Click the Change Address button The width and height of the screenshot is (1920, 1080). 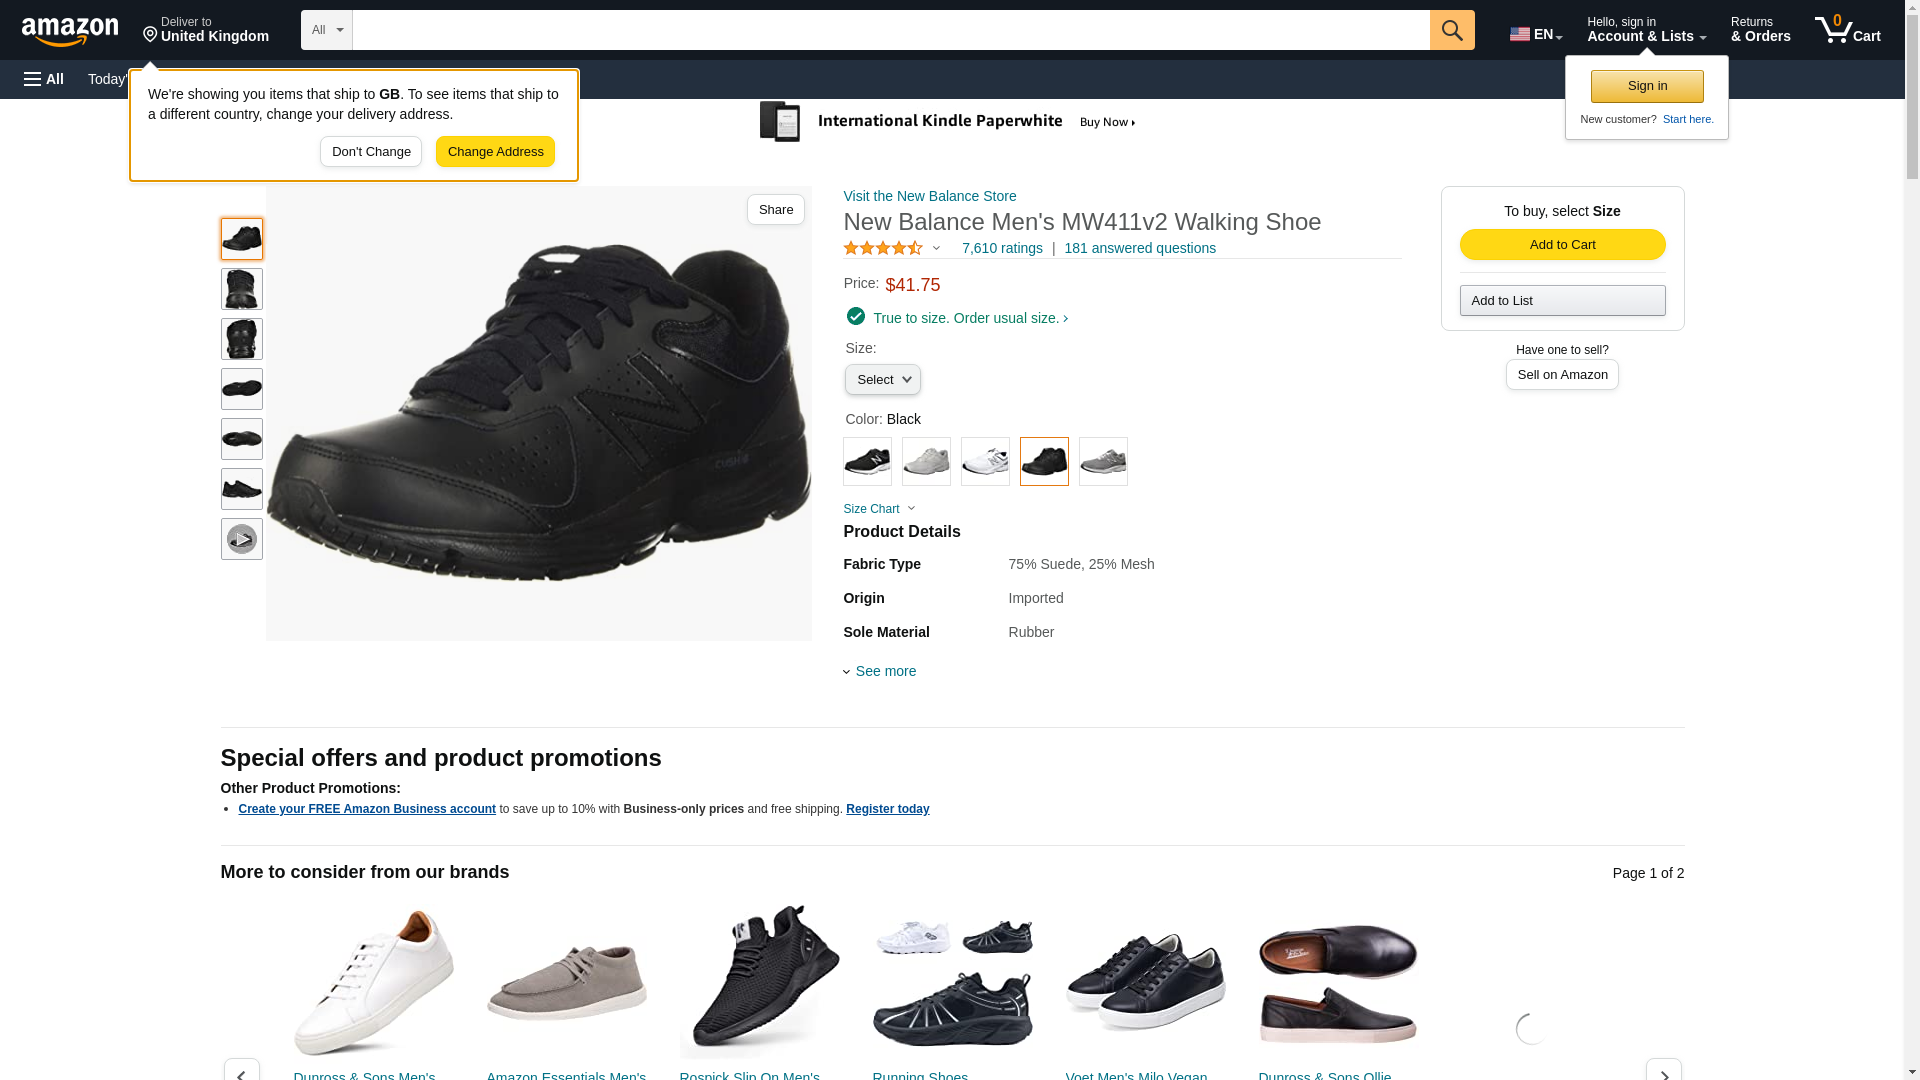point(495,152)
